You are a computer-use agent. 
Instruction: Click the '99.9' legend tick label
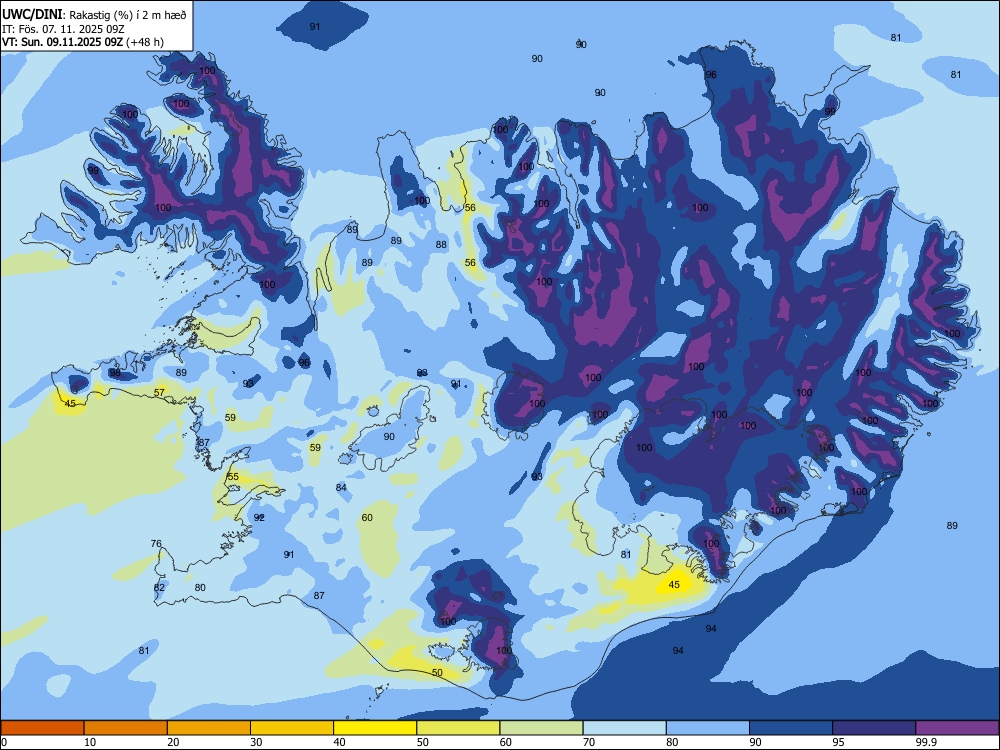(x=925, y=742)
